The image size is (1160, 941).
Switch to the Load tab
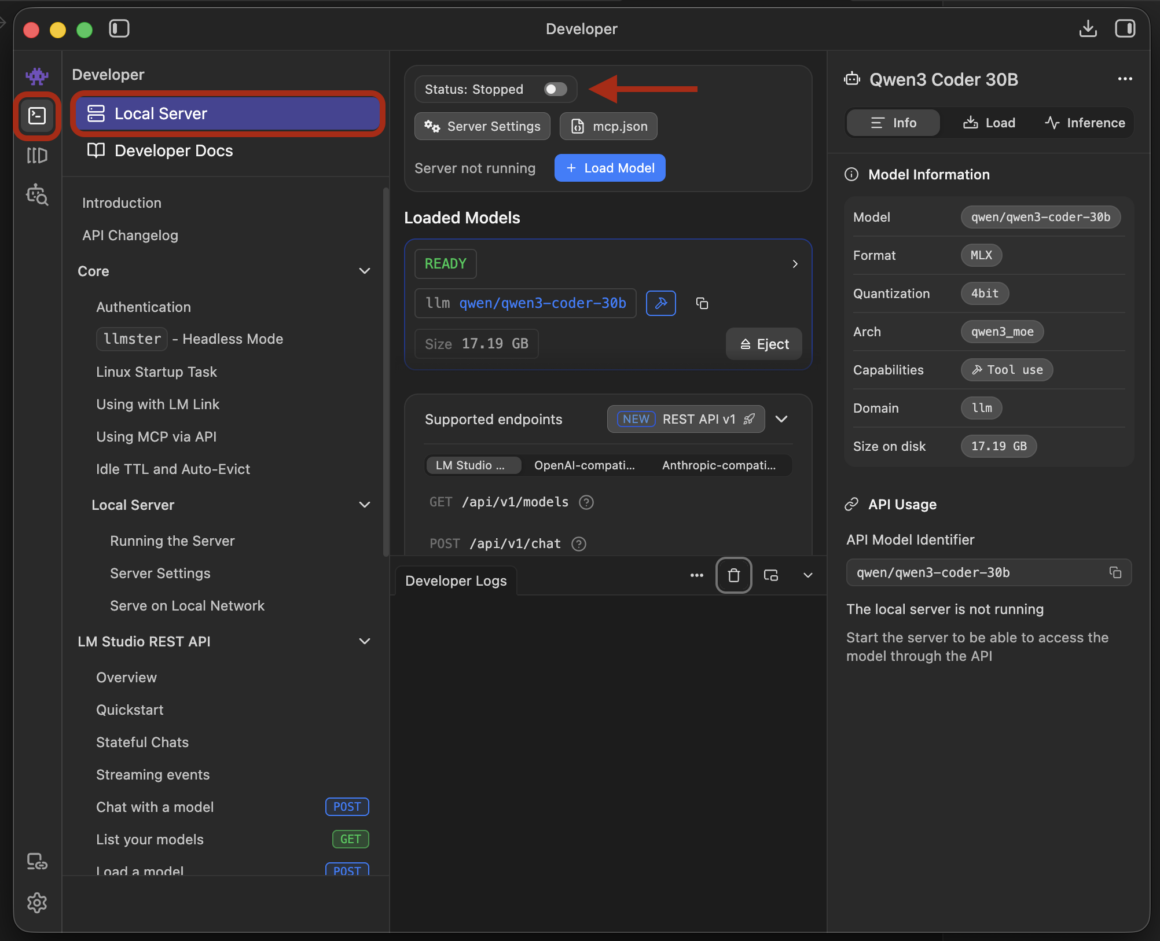pos(989,123)
